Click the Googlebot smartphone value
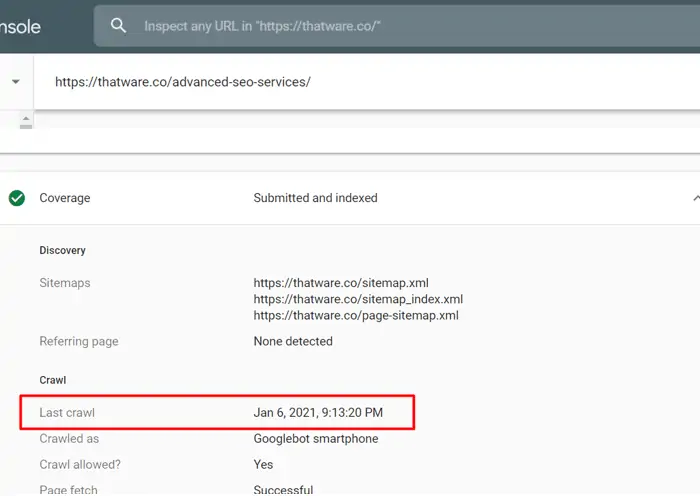 pyautogui.click(x=316, y=438)
